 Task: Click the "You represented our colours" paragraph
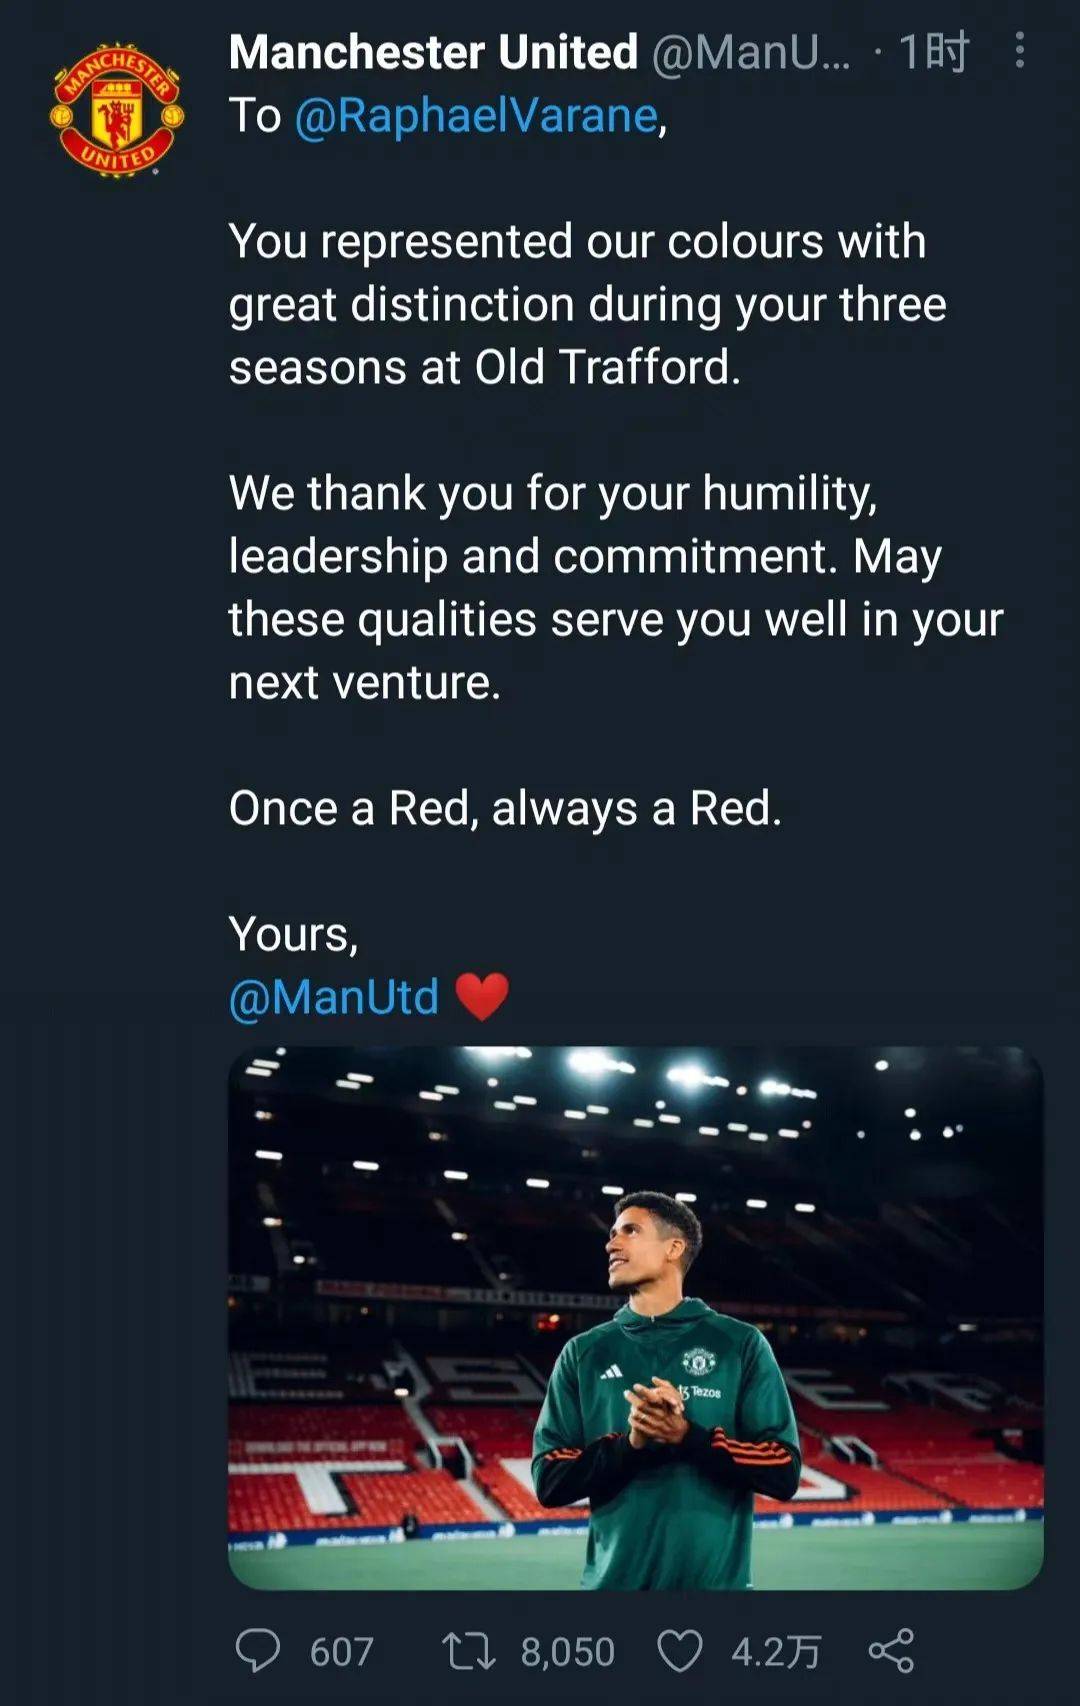tap(586, 304)
